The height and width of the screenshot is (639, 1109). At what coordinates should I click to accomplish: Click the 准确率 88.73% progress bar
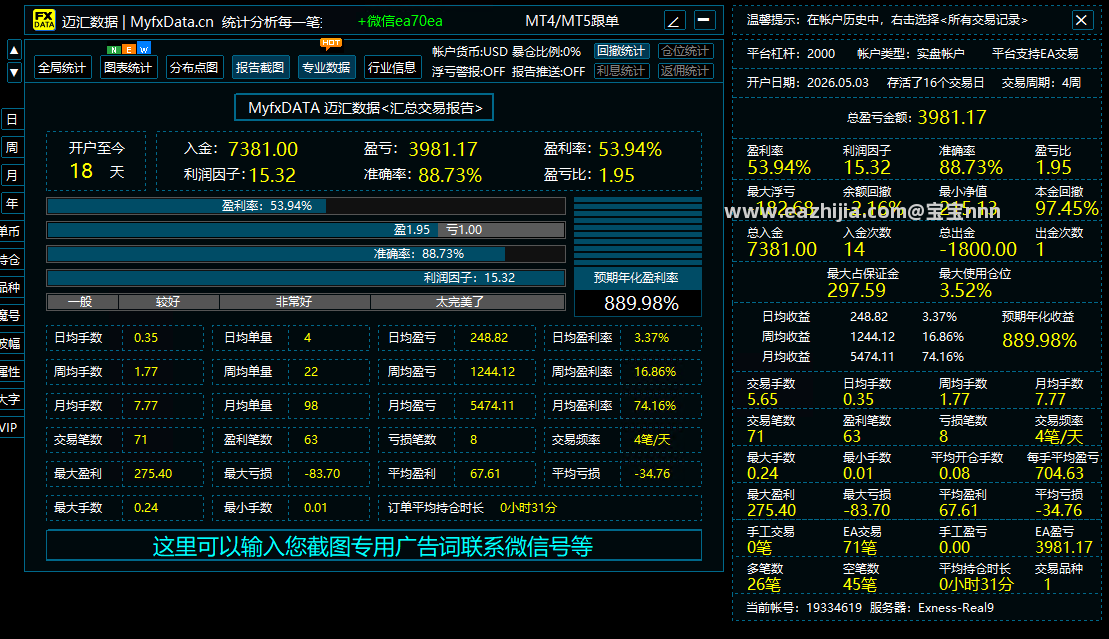coord(306,254)
